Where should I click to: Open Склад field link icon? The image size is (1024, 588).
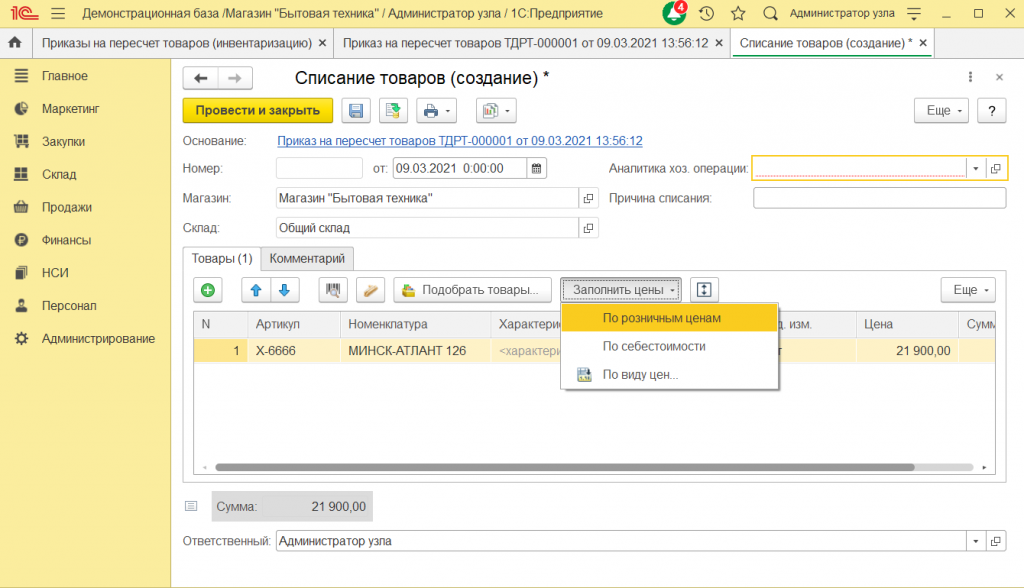tap(588, 228)
